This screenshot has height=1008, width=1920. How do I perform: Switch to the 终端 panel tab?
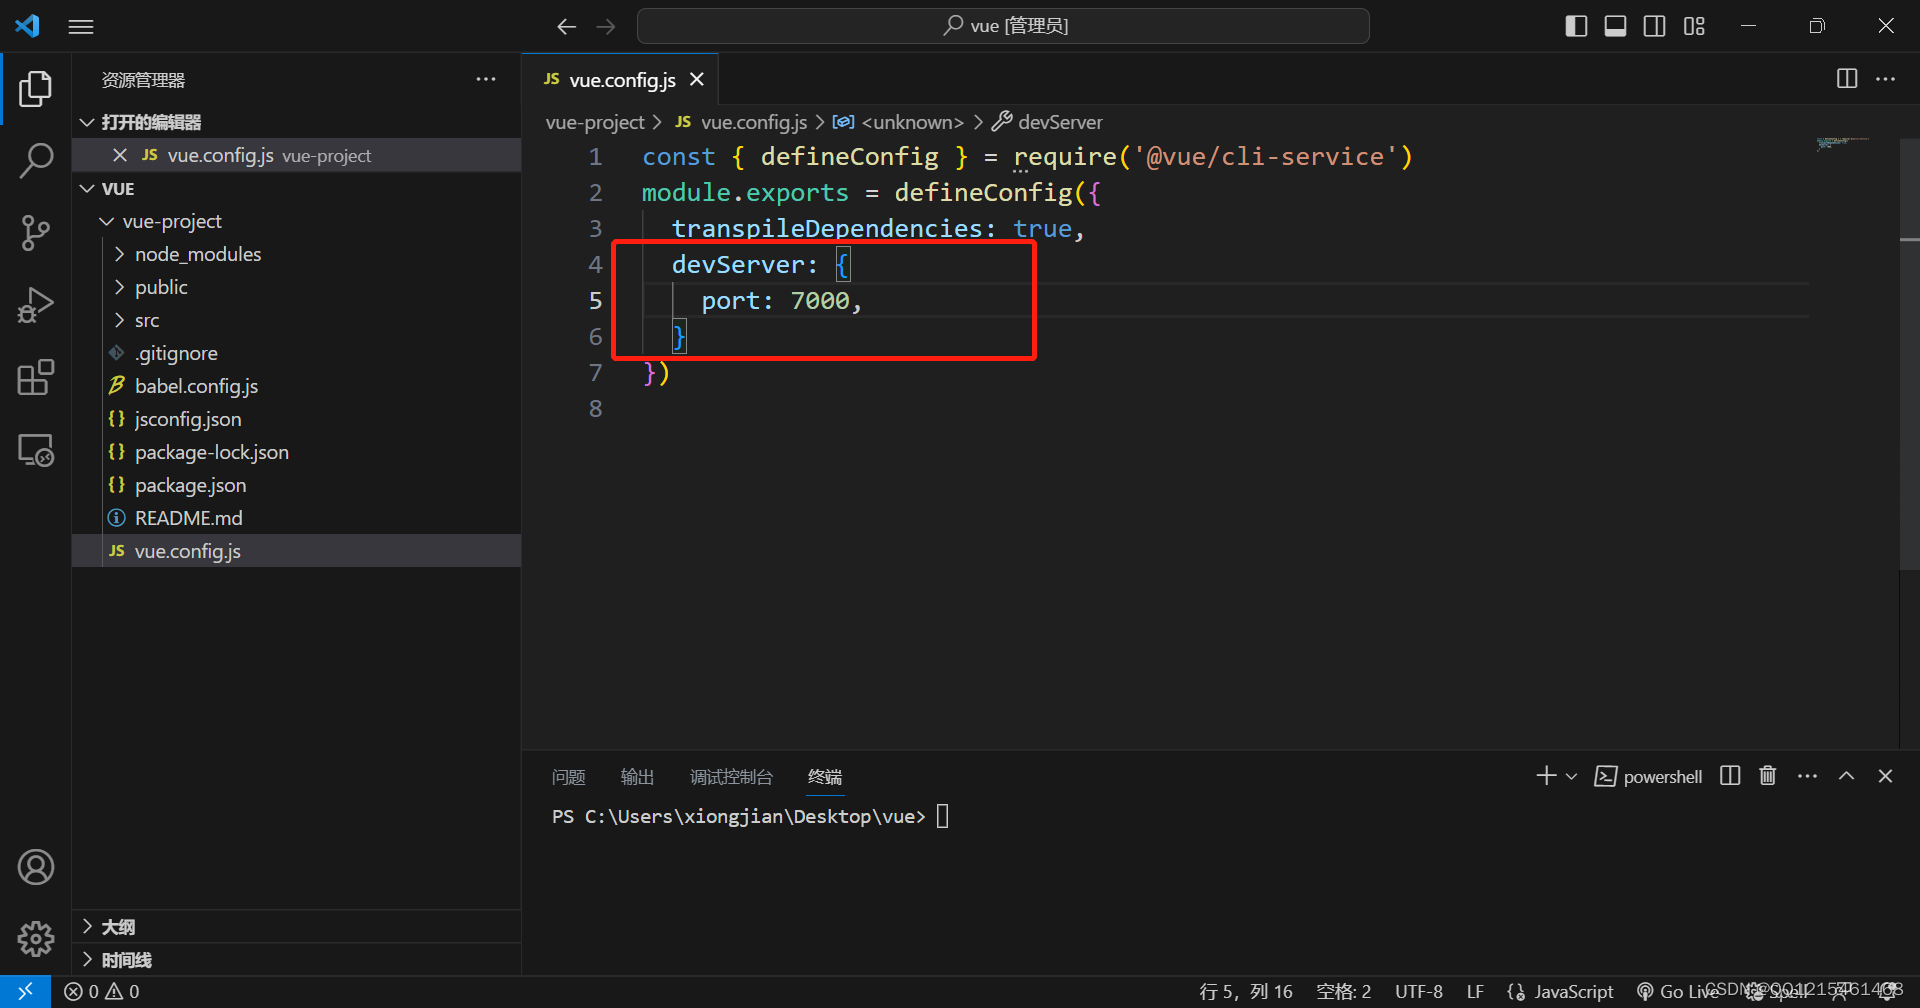click(825, 777)
